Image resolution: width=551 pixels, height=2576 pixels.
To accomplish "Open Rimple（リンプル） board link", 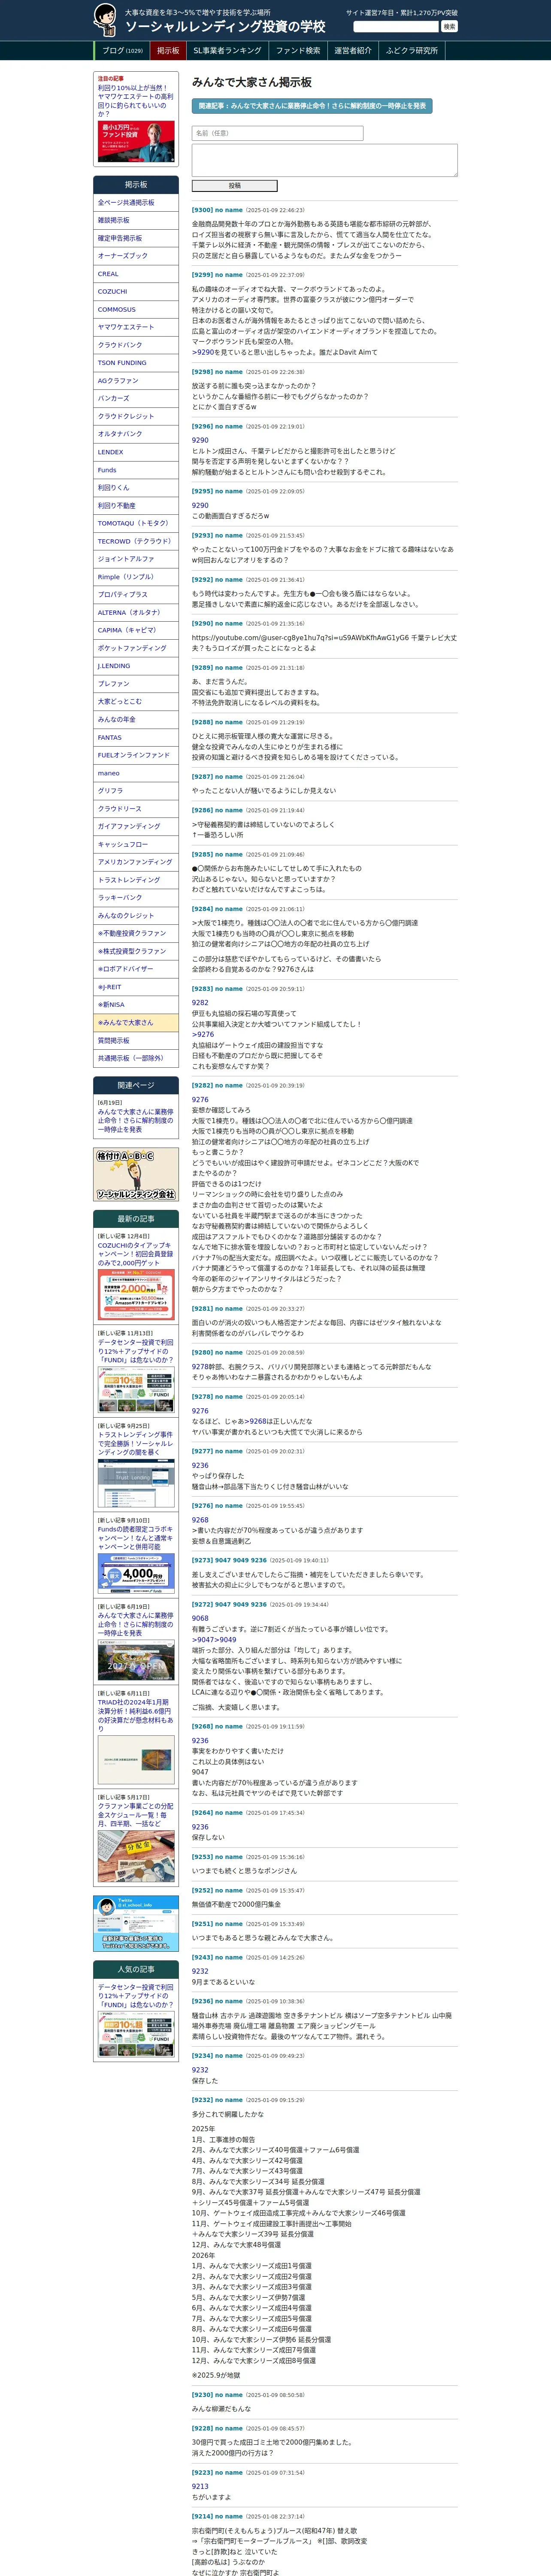I will click(x=136, y=577).
